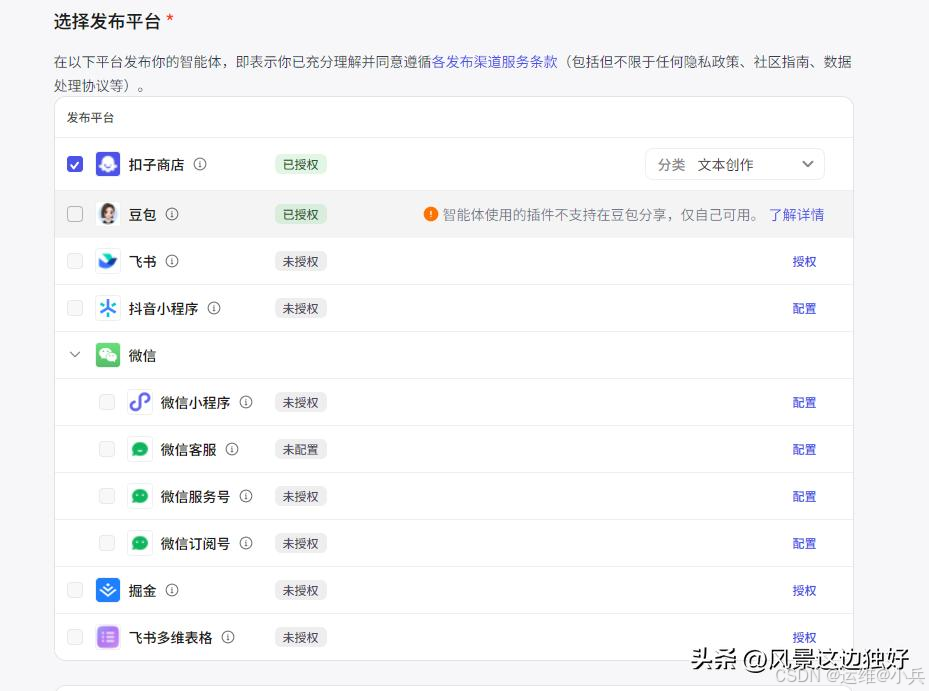929x691 pixels.
Task: Click the 抖音小程序 icon
Action: (107, 308)
